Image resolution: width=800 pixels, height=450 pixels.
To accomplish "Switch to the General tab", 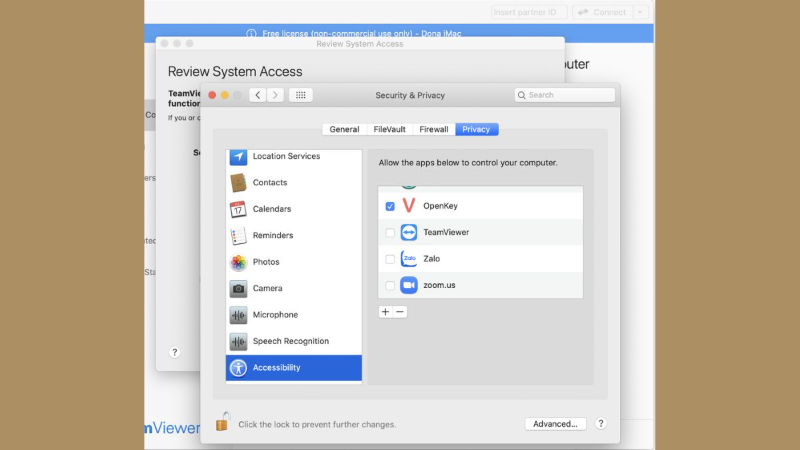I will click(344, 129).
